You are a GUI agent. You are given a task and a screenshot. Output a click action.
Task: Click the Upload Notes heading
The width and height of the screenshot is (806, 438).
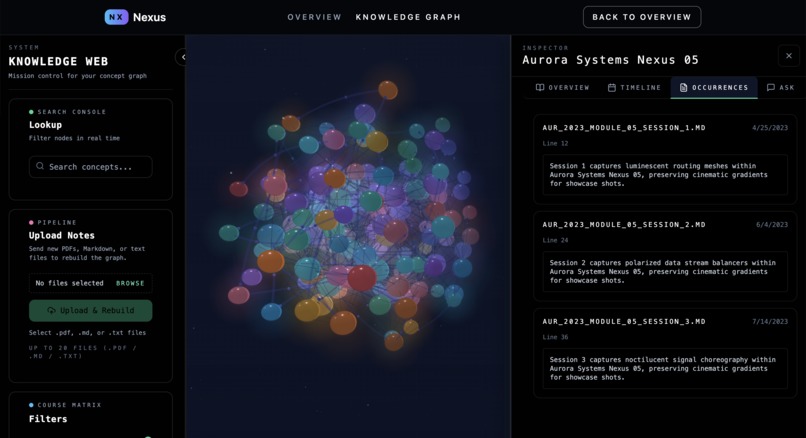(62, 235)
